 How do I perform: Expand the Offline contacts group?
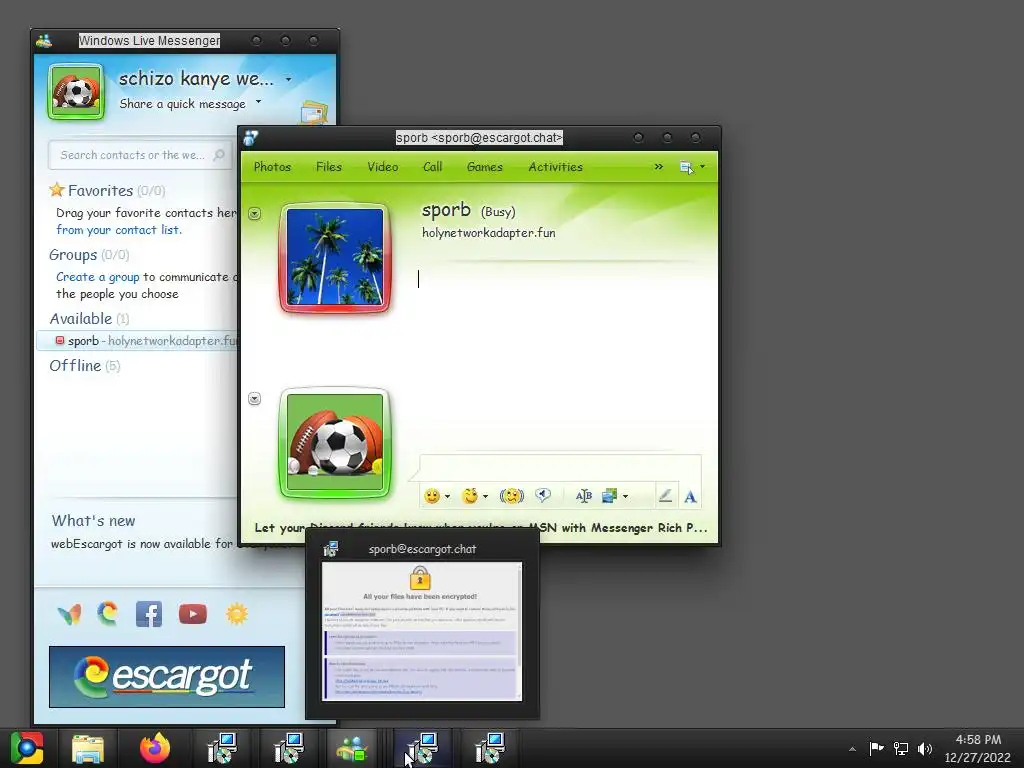pos(85,365)
